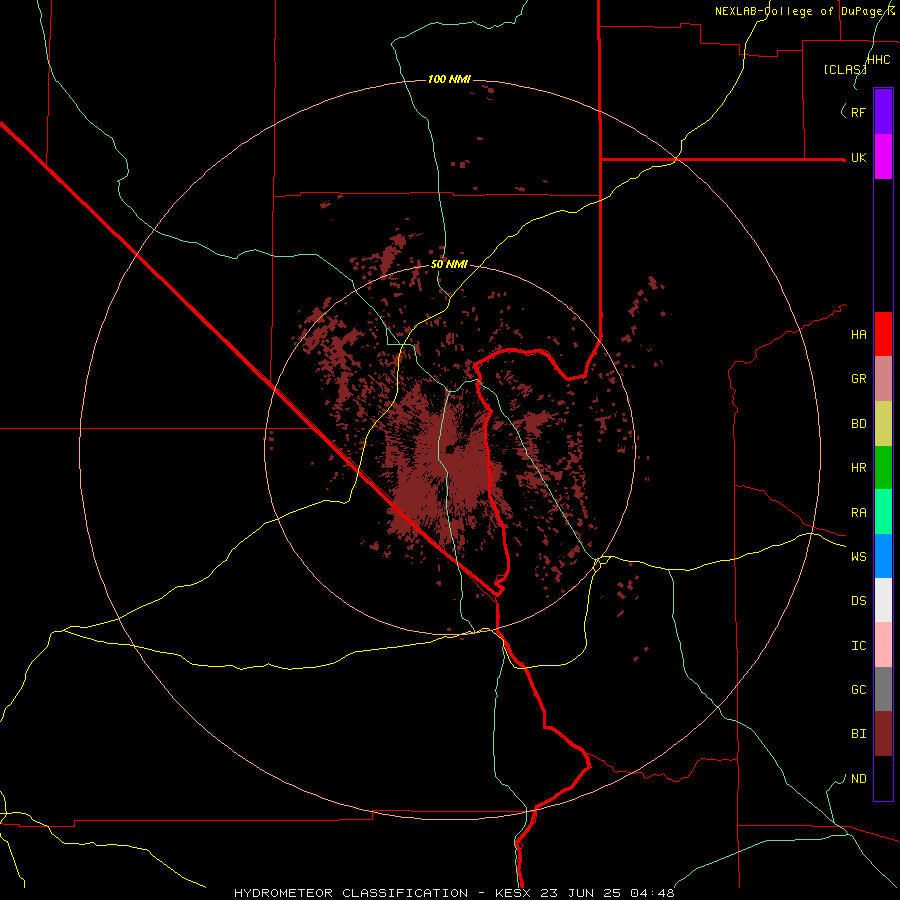Click the DS white color swatch

[x=883, y=600]
